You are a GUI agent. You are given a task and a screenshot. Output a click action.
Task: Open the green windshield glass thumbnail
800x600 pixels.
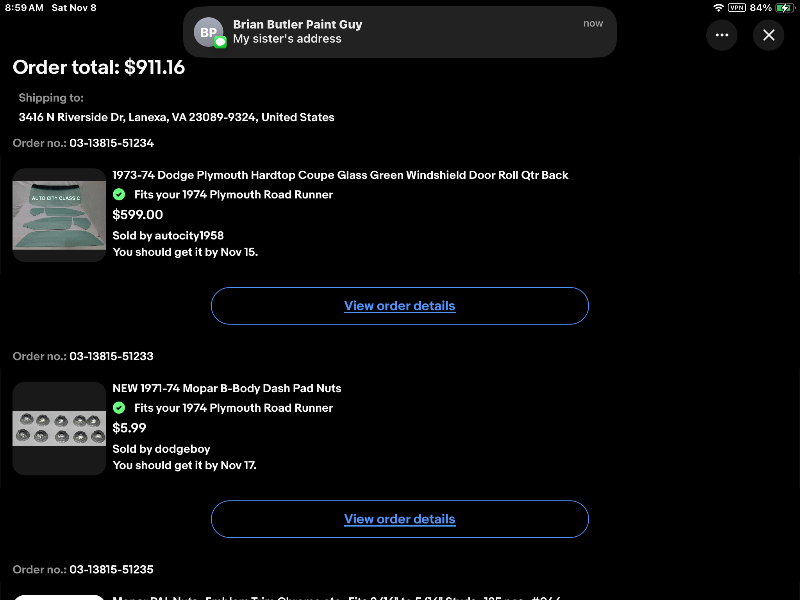tap(59, 215)
